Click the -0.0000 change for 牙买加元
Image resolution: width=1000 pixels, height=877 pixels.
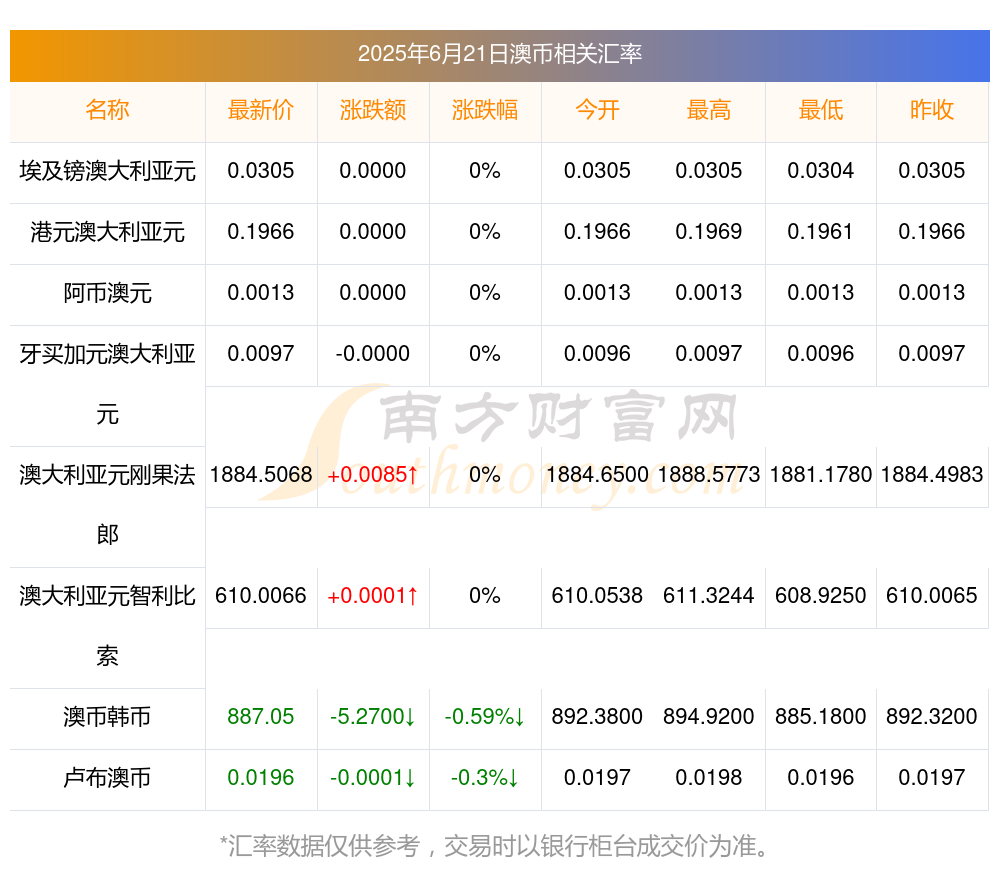pyautogui.click(x=373, y=353)
